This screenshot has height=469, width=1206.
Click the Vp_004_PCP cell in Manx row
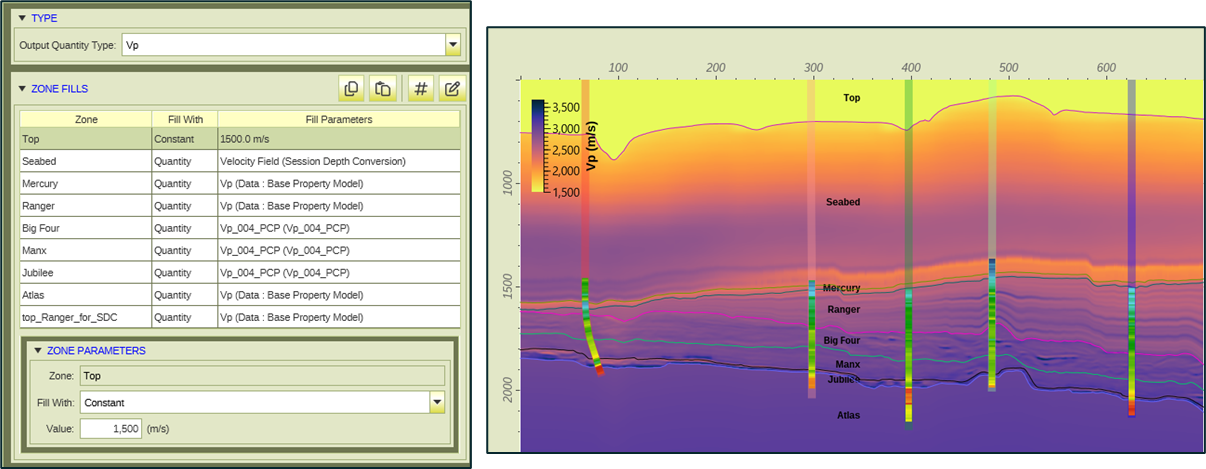(x=339, y=250)
